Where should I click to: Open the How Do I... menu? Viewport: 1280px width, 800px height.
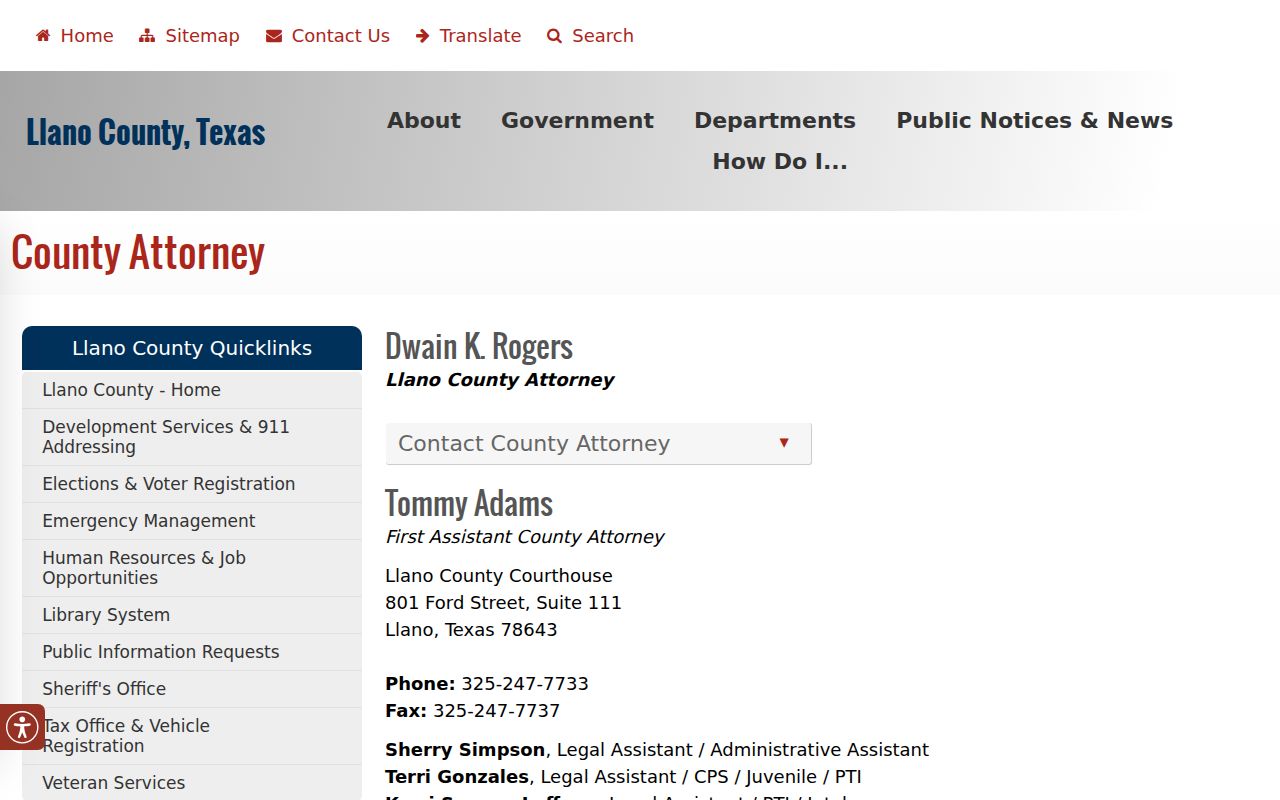coord(780,161)
